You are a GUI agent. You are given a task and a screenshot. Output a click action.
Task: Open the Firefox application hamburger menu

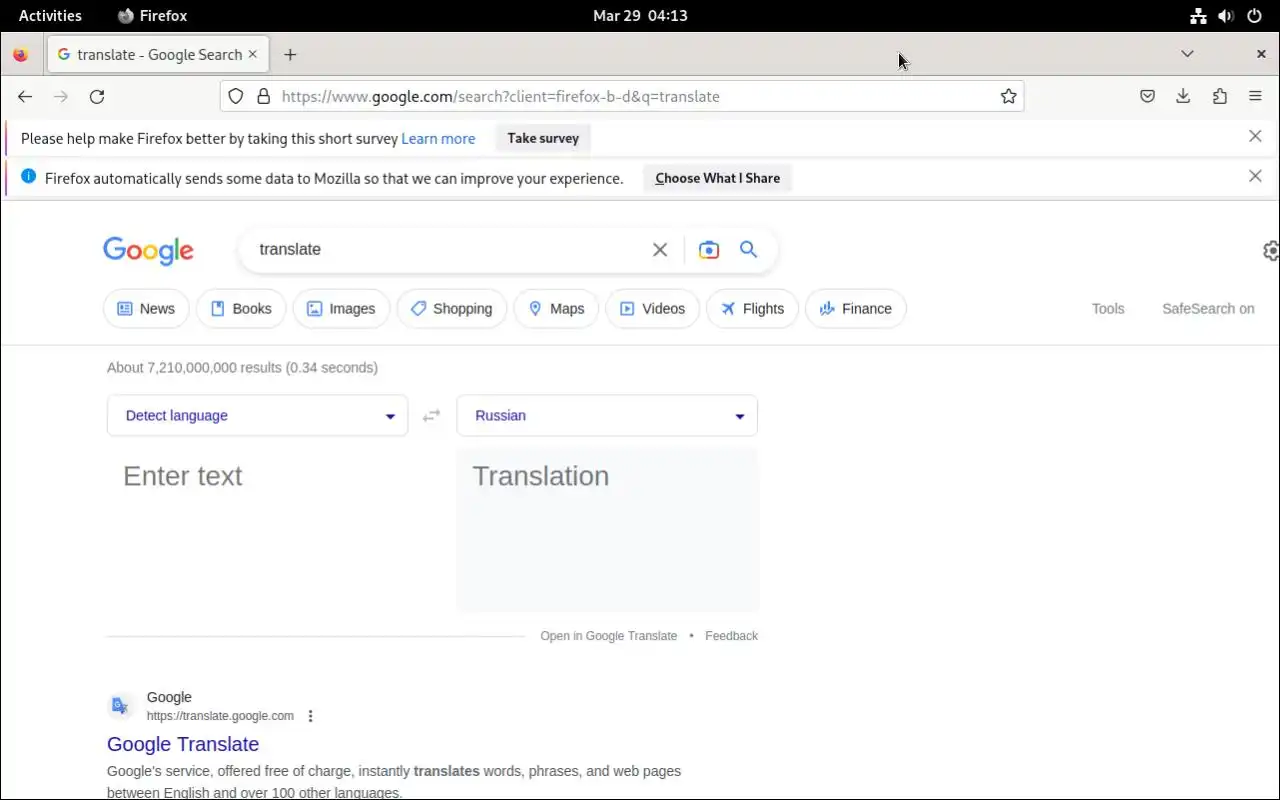(x=1255, y=96)
